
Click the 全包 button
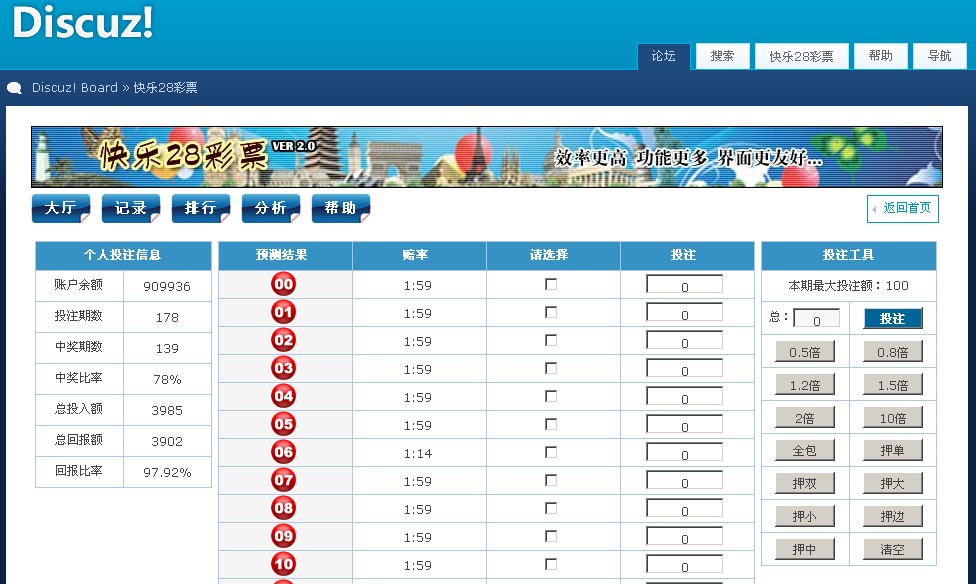click(x=805, y=450)
